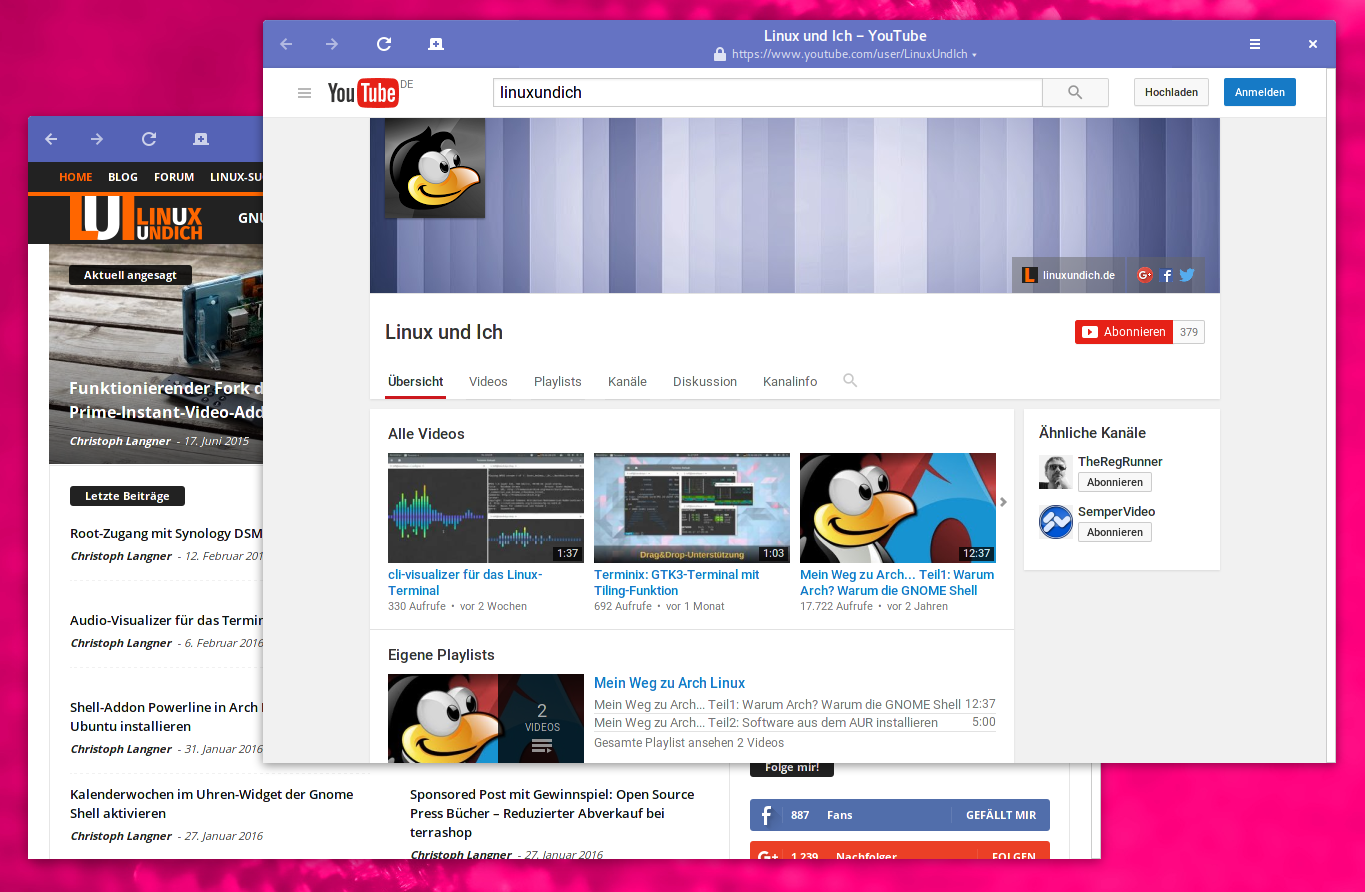Open the Mein Weg zu Arch Linux playlist
Image resolution: width=1365 pixels, height=892 pixels.
click(669, 683)
